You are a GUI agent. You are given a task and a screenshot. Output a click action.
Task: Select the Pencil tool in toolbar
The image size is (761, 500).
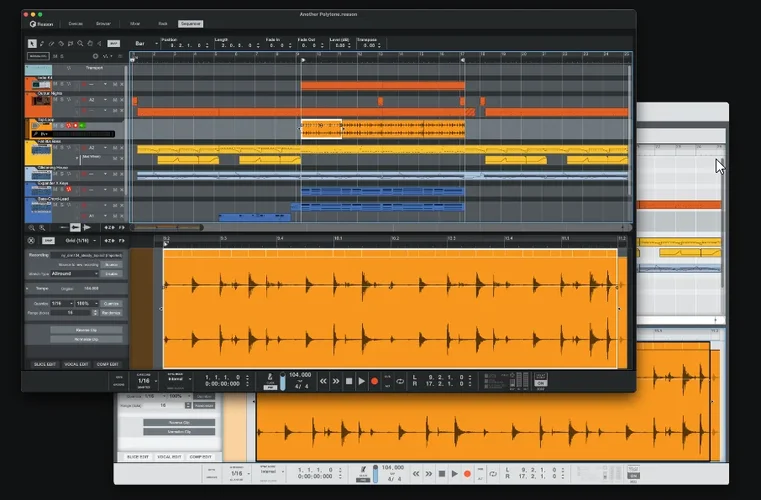tap(41, 43)
